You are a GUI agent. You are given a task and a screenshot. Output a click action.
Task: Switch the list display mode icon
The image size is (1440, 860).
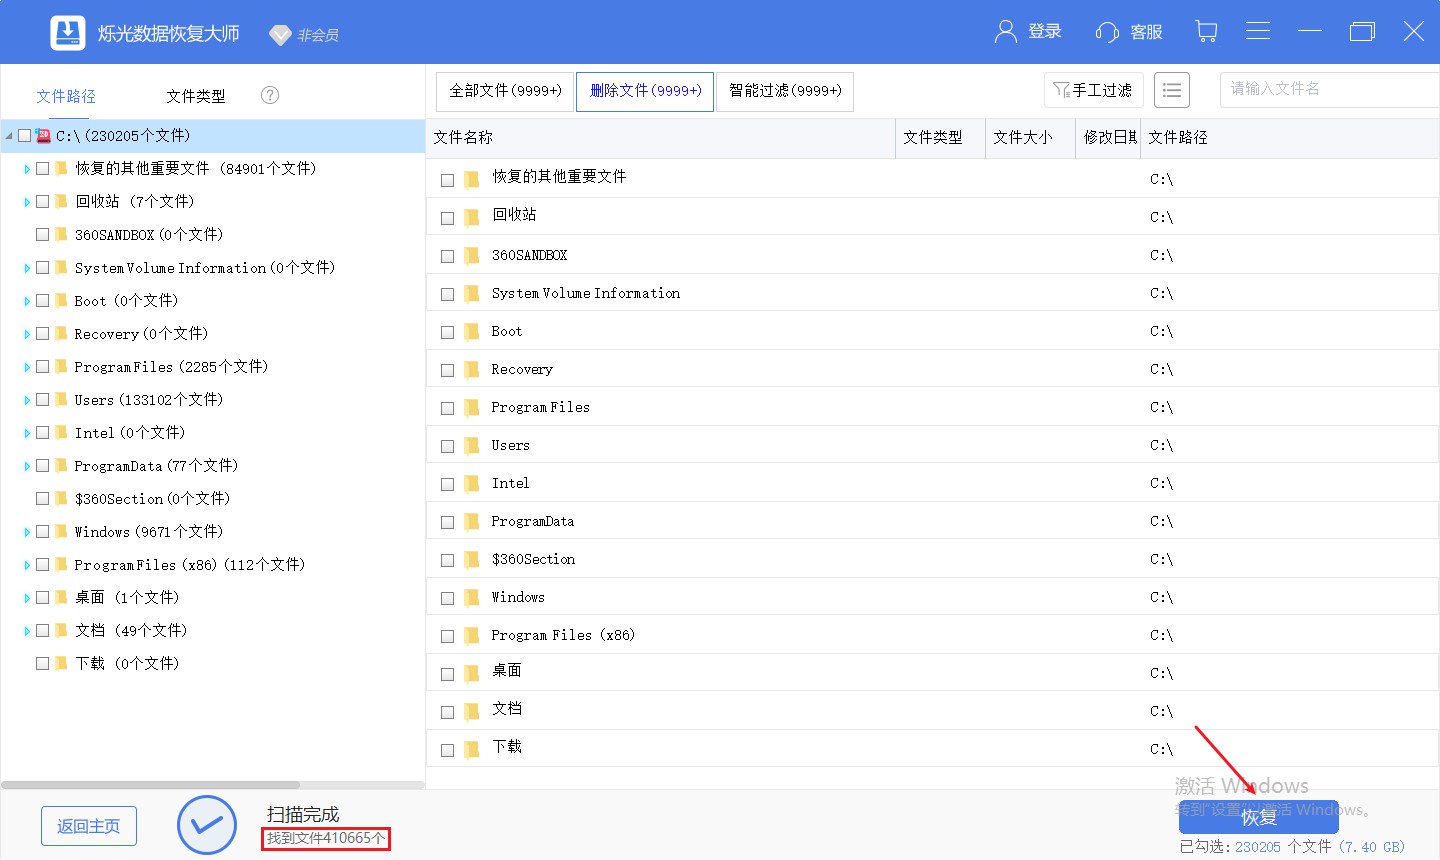[x=1171, y=89]
